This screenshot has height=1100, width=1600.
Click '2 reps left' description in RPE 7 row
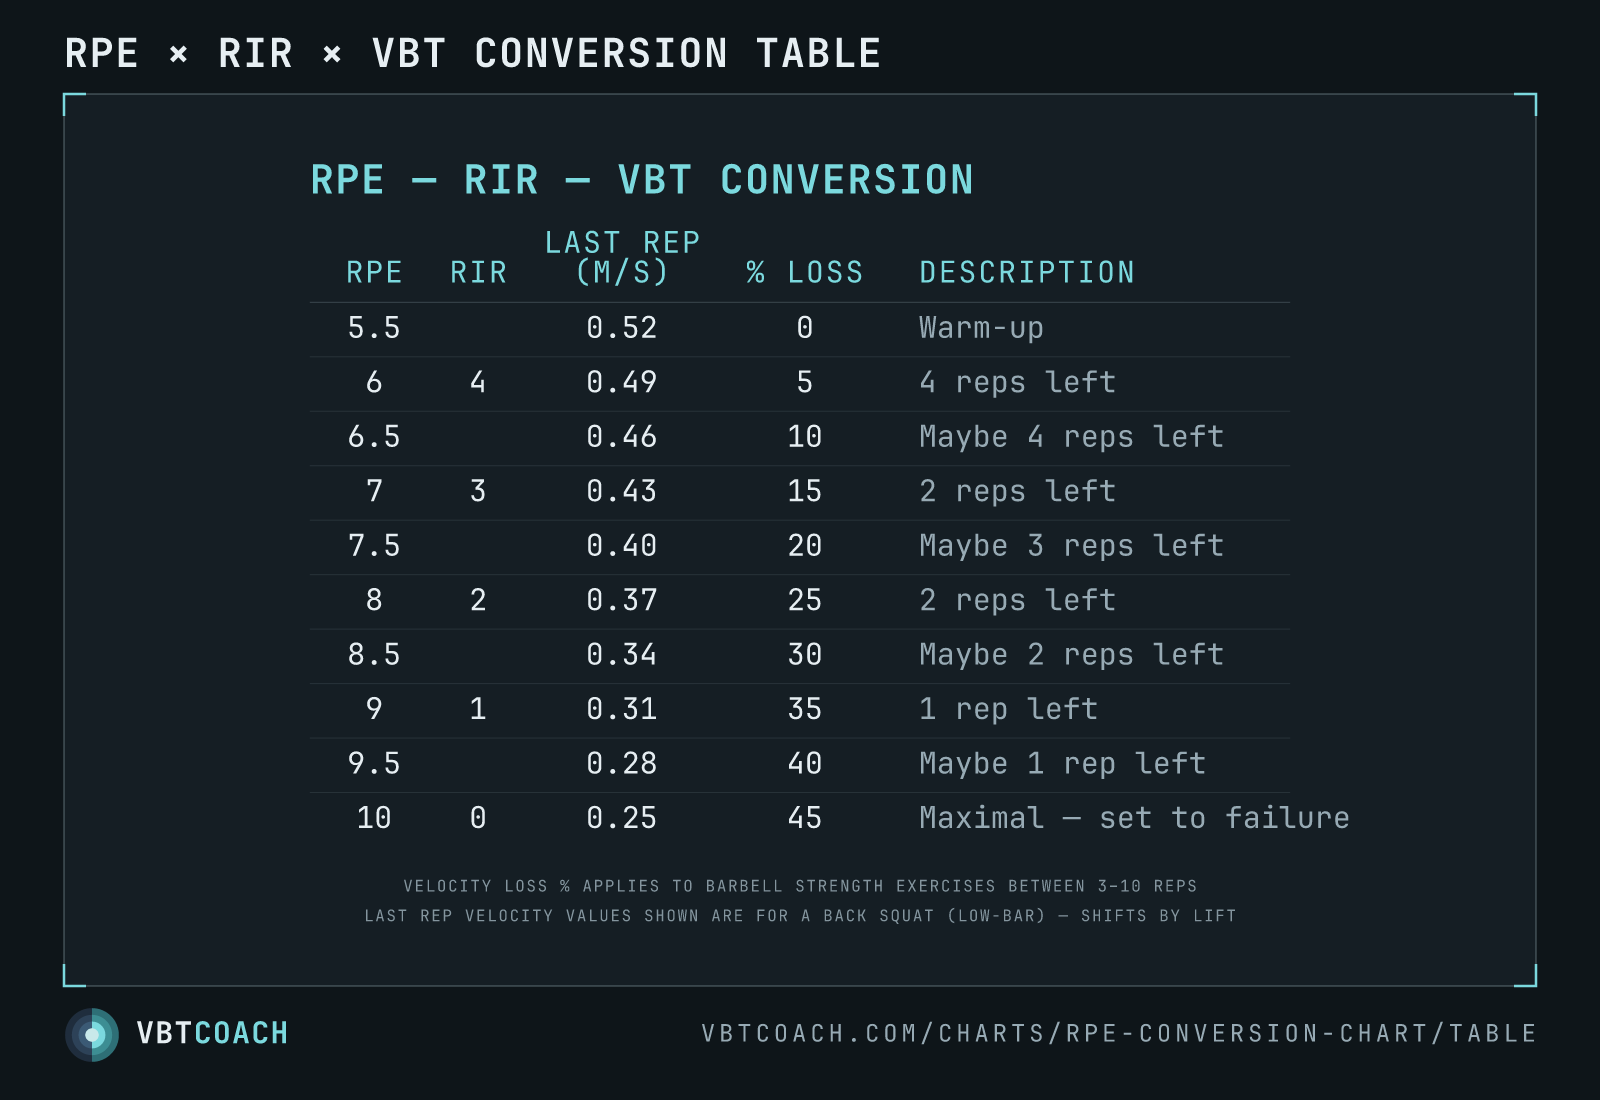(1017, 492)
